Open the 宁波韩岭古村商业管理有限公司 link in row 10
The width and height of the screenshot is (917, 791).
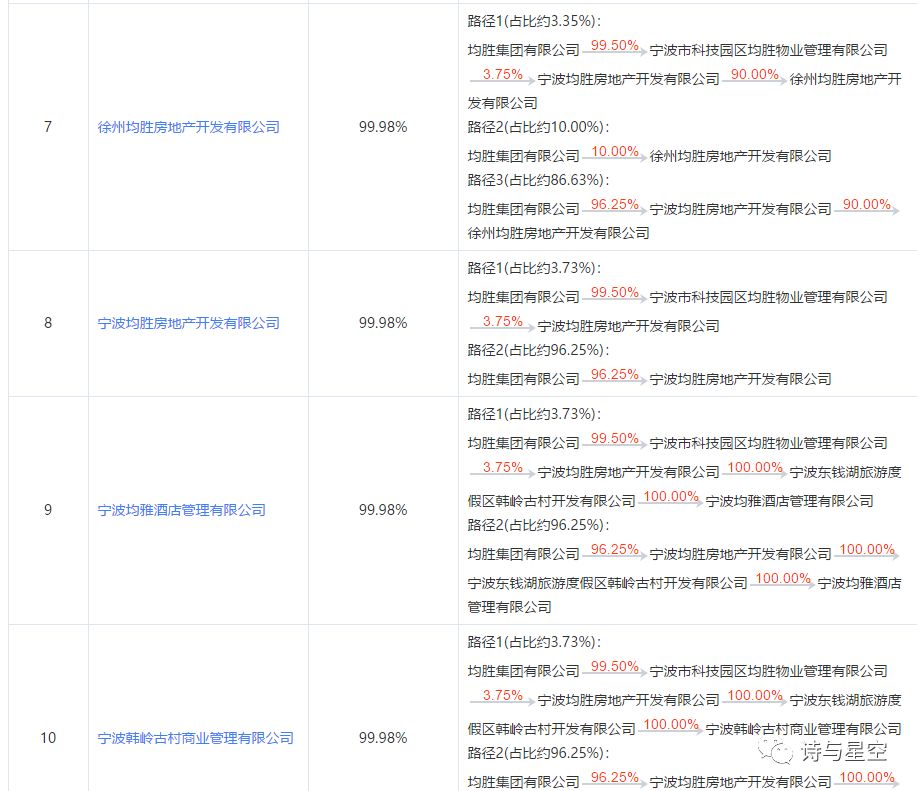tap(195, 738)
